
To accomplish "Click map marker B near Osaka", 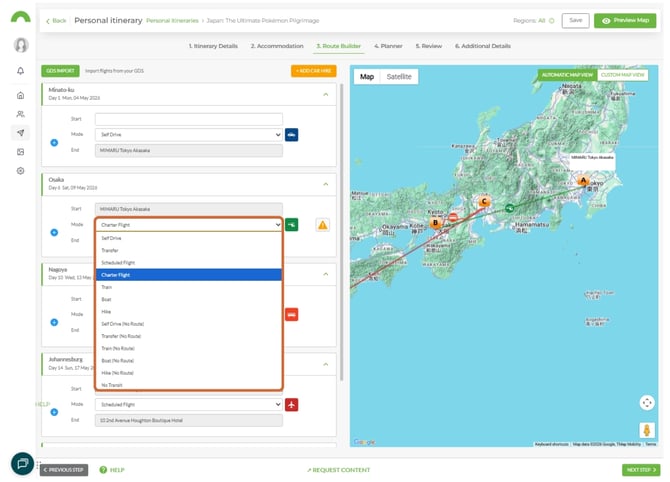I will point(435,223).
